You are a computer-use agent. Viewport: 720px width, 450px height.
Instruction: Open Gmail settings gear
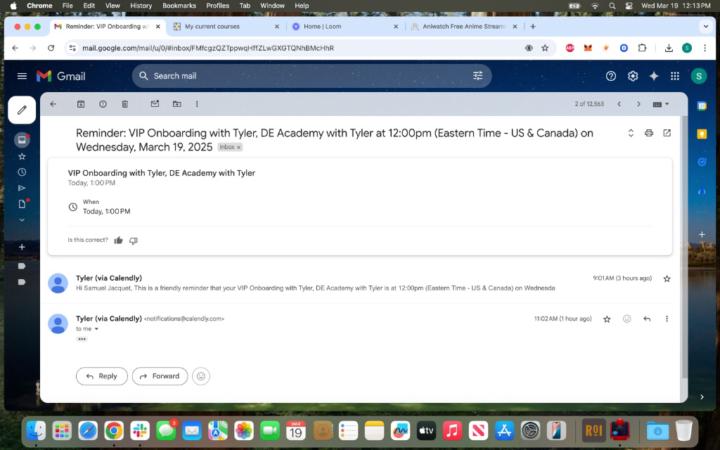click(x=632, y=76)
